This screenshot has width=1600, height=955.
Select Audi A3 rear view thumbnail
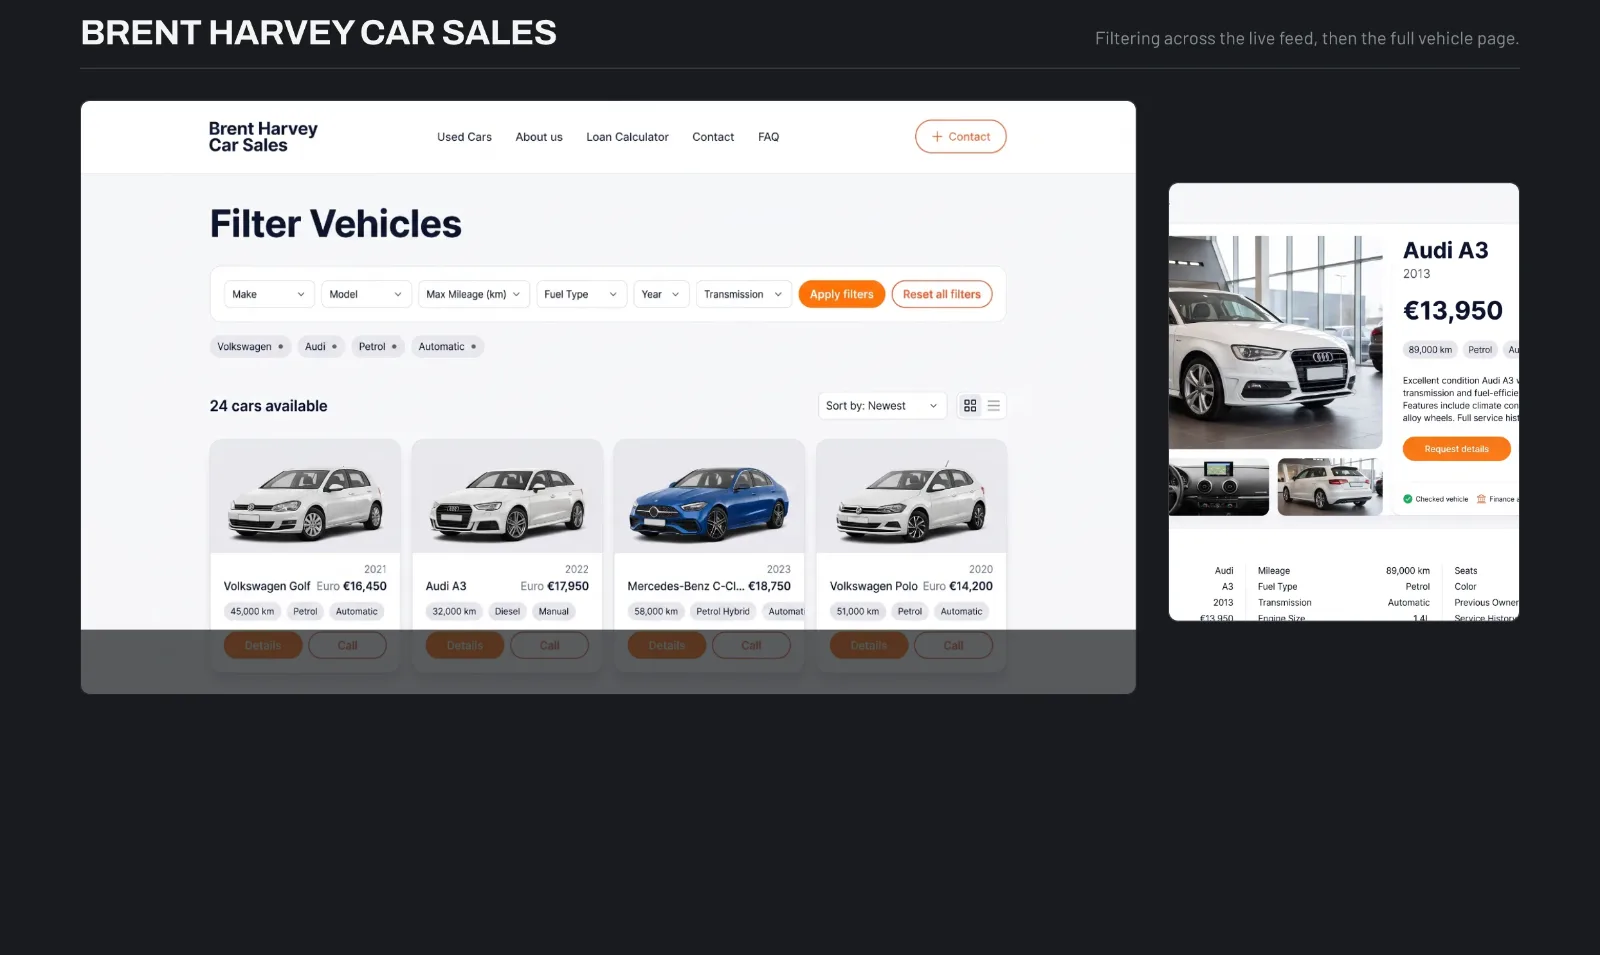click(1330, 487)
